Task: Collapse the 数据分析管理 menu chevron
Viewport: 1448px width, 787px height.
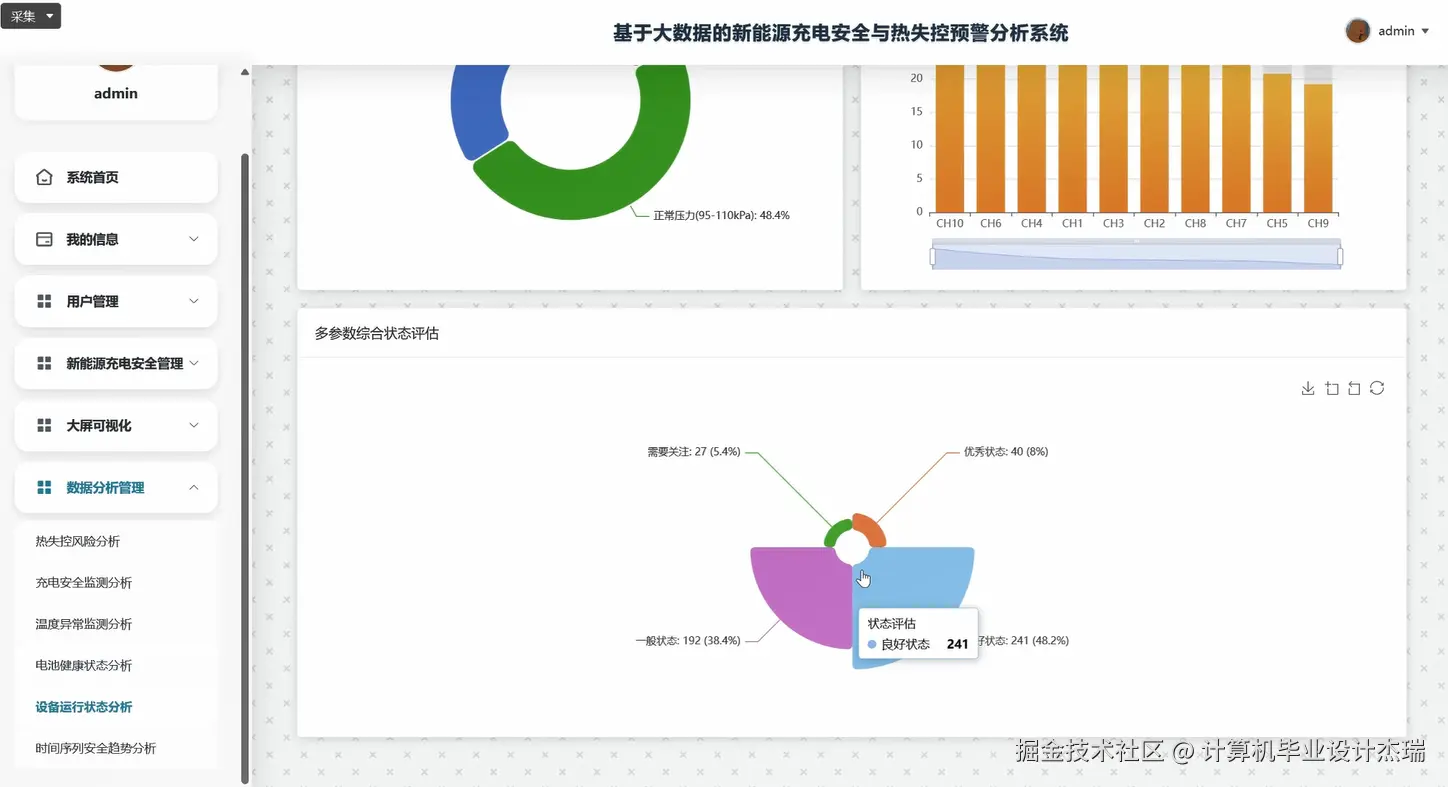Action: pyautogui.click(x=194, y=487)
